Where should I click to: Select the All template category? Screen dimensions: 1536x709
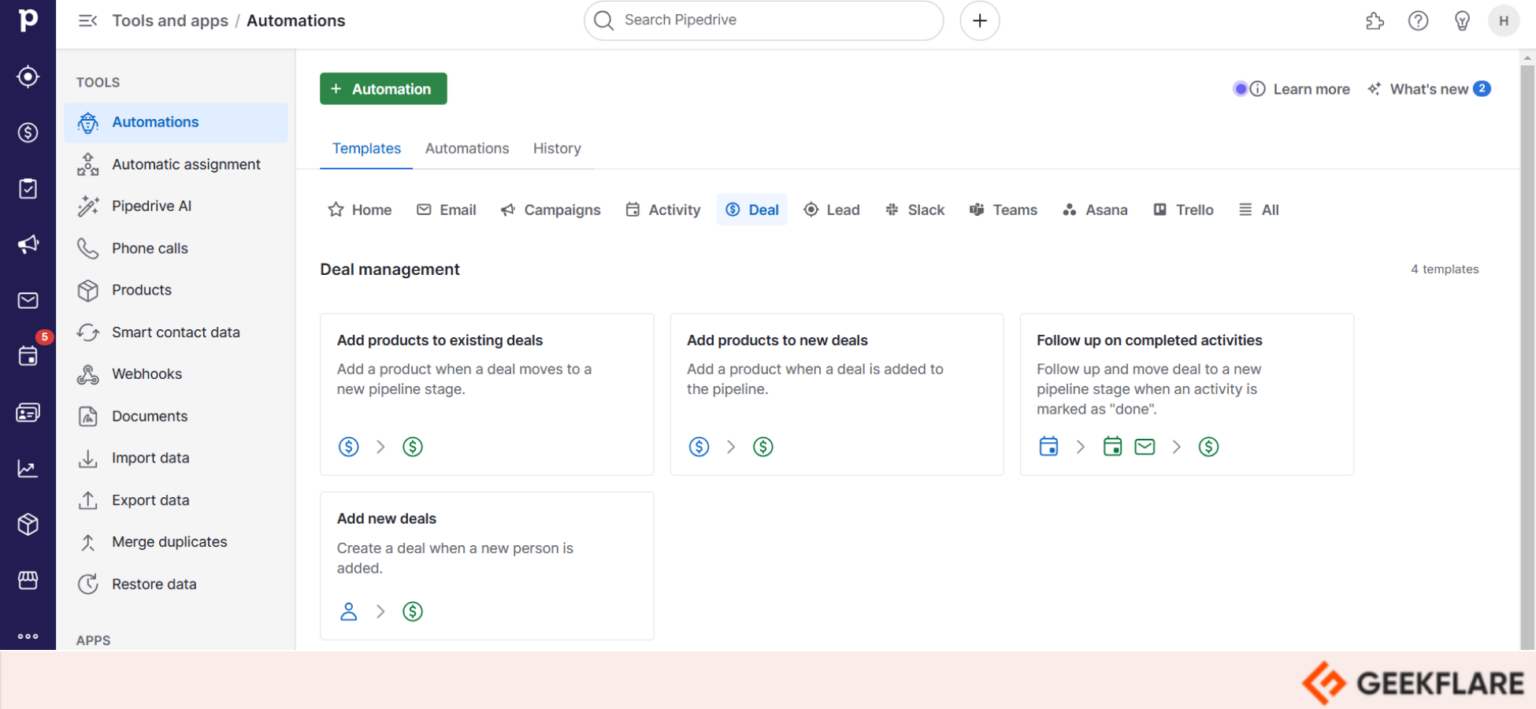(1259, 210)
